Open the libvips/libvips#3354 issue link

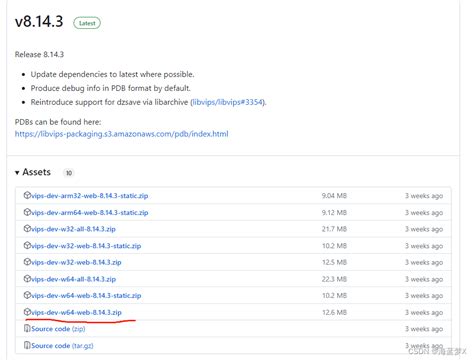[x=228, y=102]
